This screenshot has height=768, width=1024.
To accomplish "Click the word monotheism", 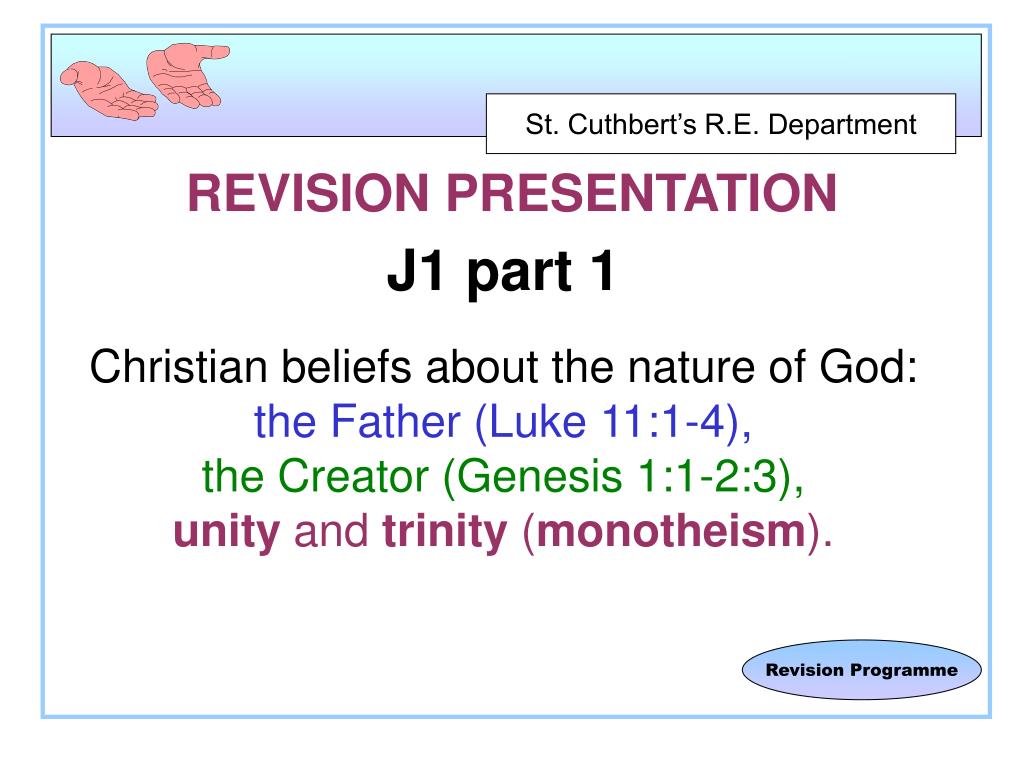I will pos(671,530).
